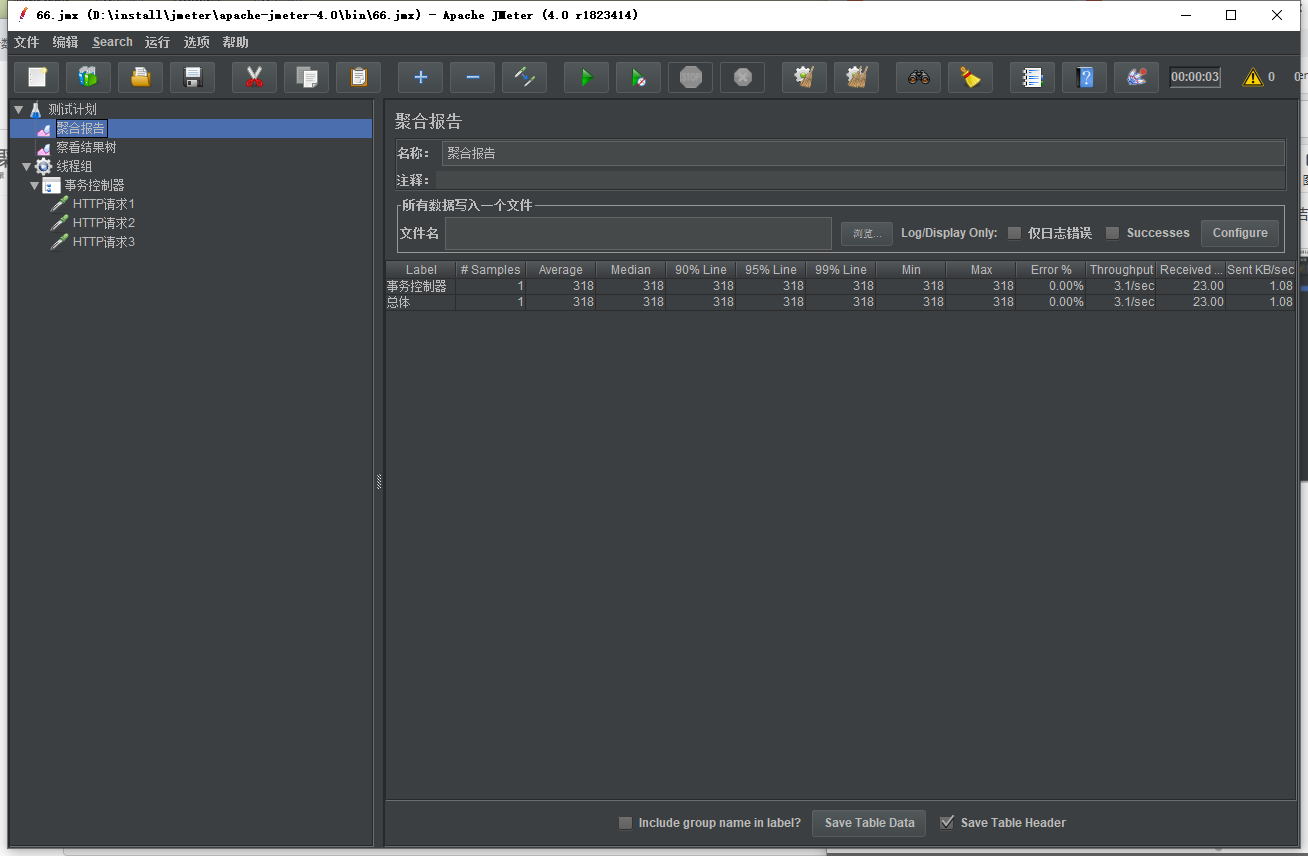Image resolution: width=1308 pixels, height=856 pixels.
Task: Open the Templates toolbar icon
Action: pyautogui.click(x=89, y=77)
